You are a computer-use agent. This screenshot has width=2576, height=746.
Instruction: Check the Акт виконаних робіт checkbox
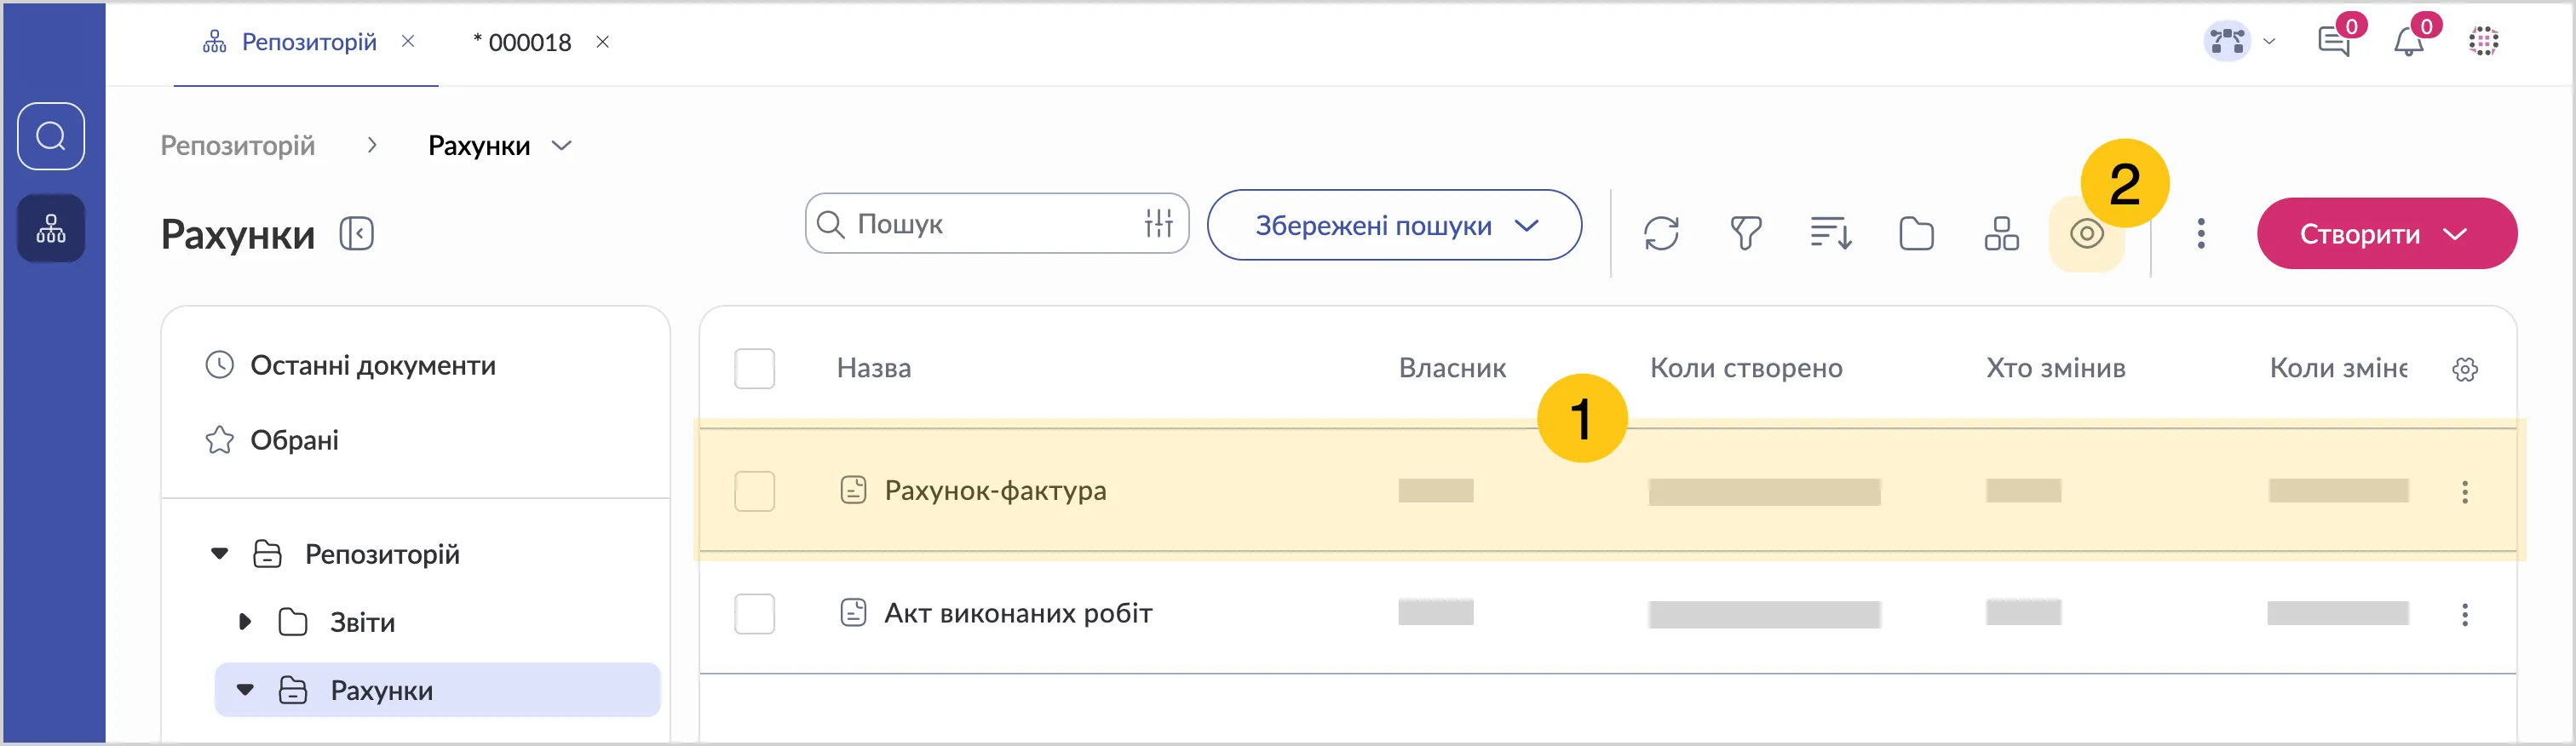[x=754, y=614]
